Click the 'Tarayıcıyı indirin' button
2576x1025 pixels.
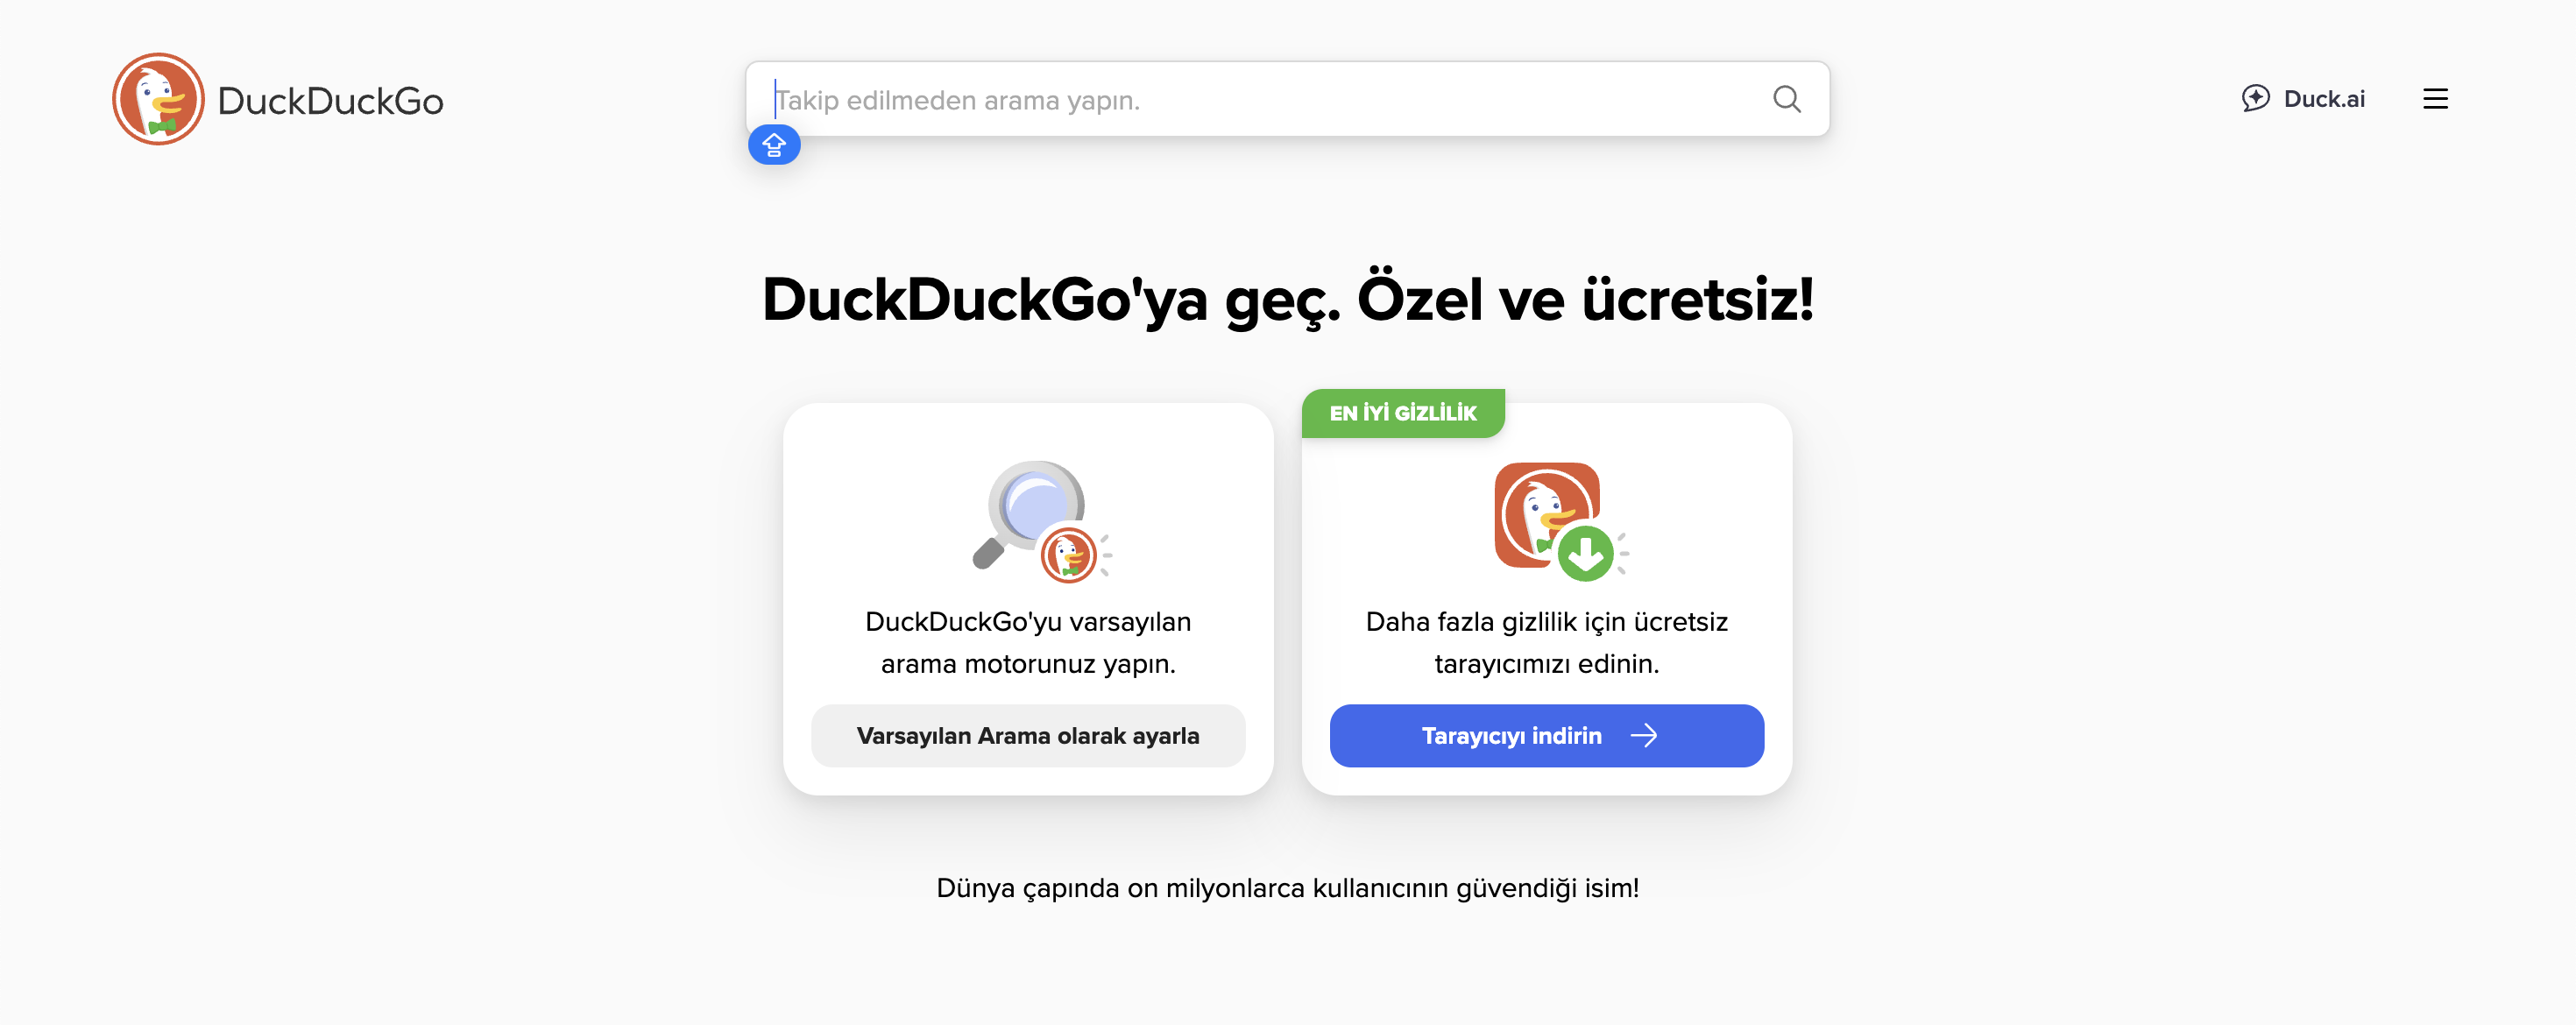click(1546, 736)
